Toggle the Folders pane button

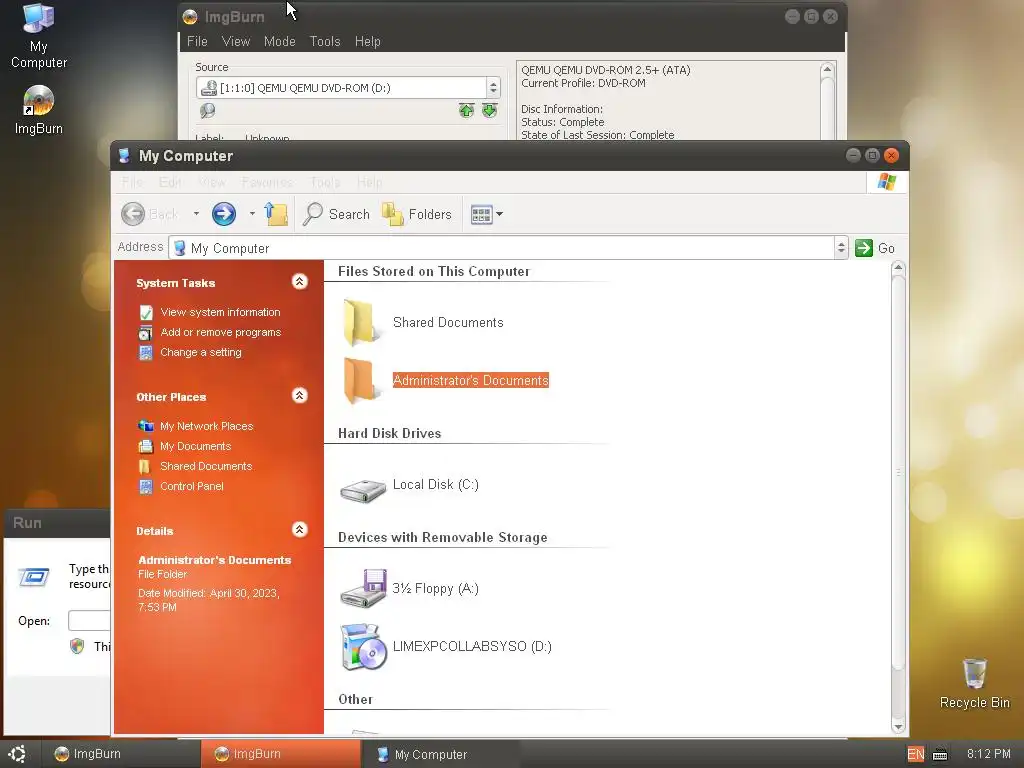click(x=417, y=214)
